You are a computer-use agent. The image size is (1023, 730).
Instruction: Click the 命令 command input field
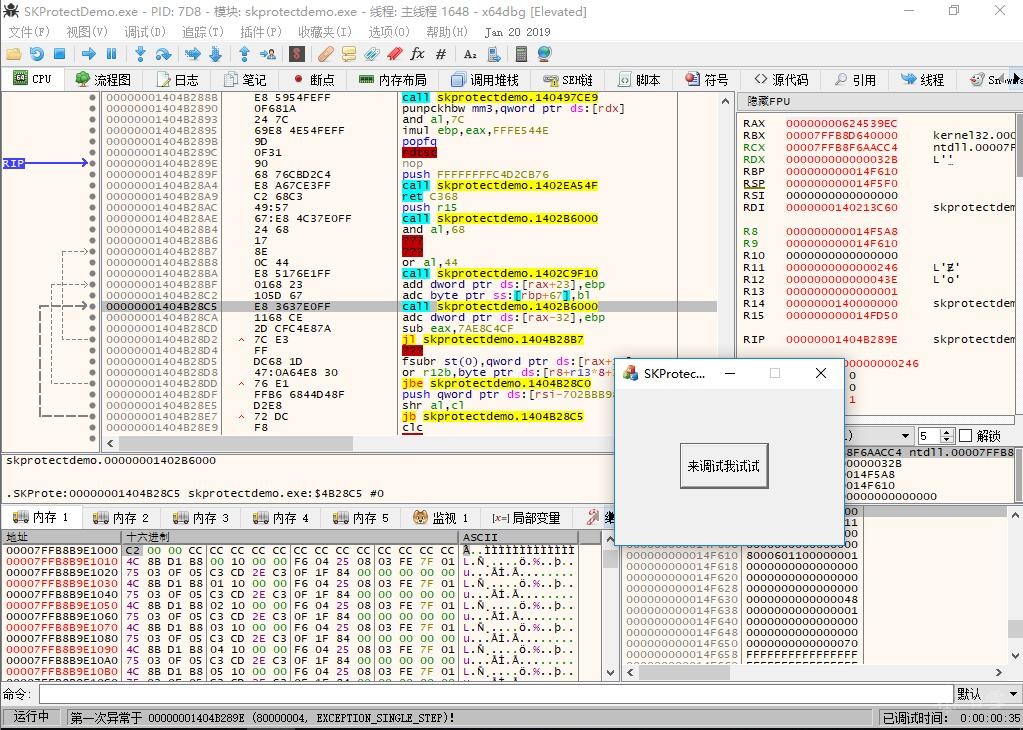tap(495, 694)
